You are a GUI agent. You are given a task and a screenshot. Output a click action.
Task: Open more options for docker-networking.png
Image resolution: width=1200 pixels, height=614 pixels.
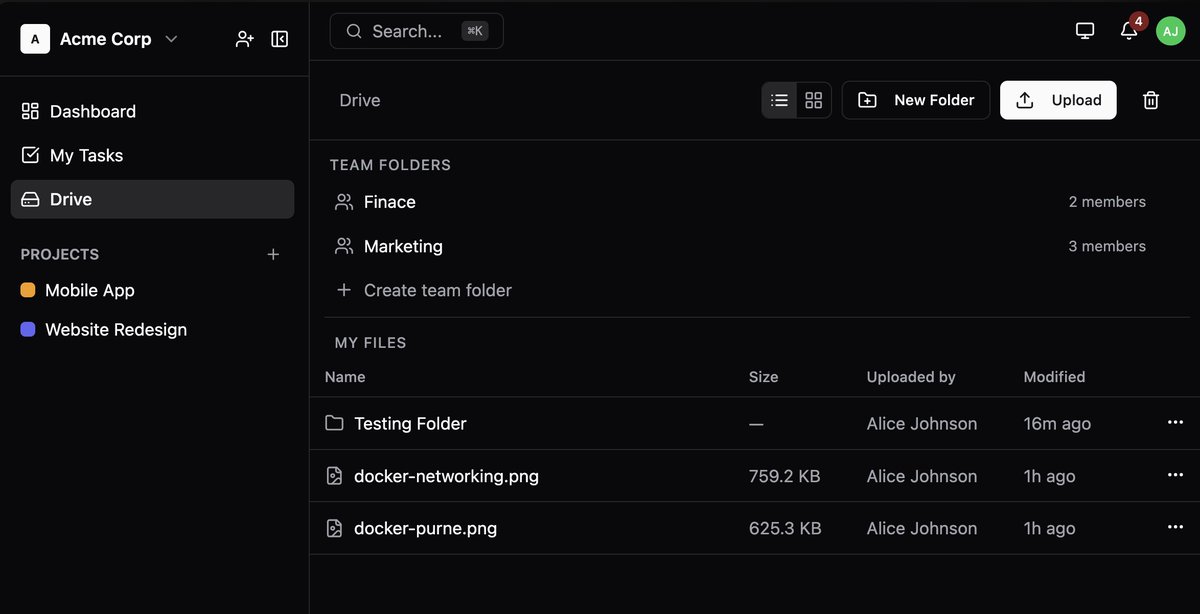click(x=1175, y=475)
